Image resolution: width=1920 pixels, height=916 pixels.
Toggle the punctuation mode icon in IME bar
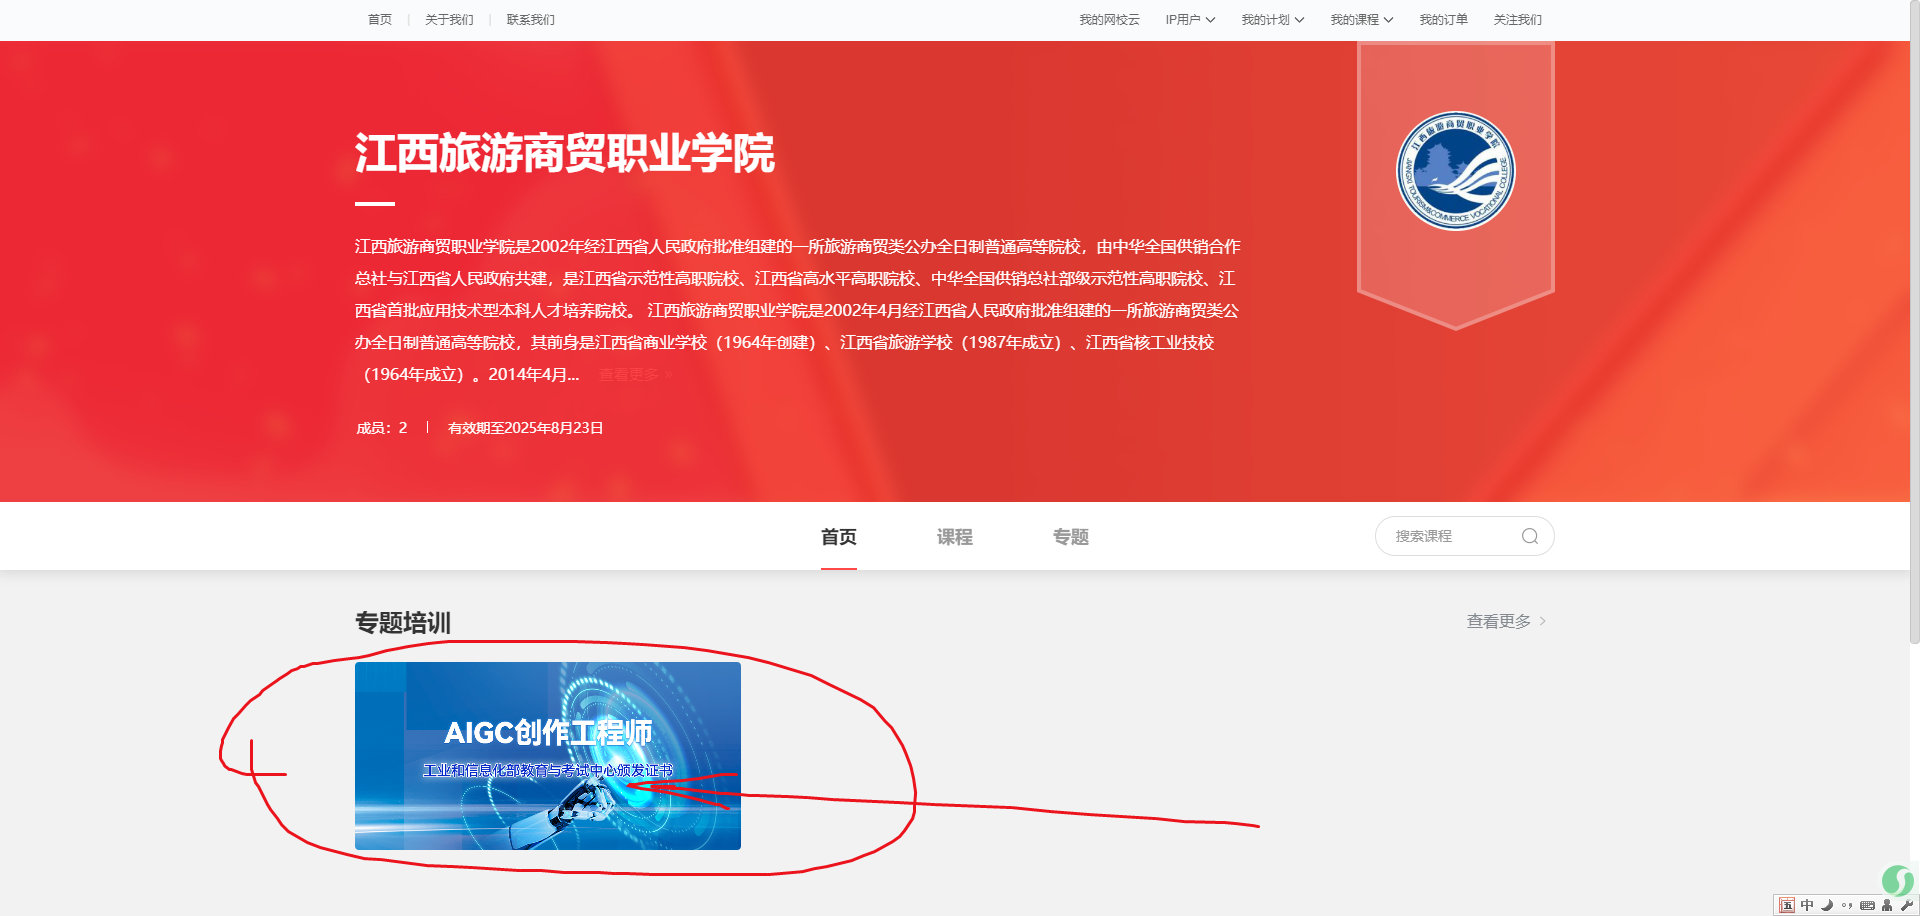click(1847, 905)
